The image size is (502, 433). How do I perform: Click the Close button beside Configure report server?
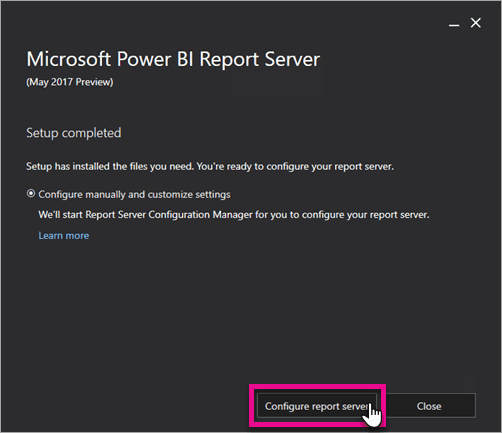[x=429, y=406]
